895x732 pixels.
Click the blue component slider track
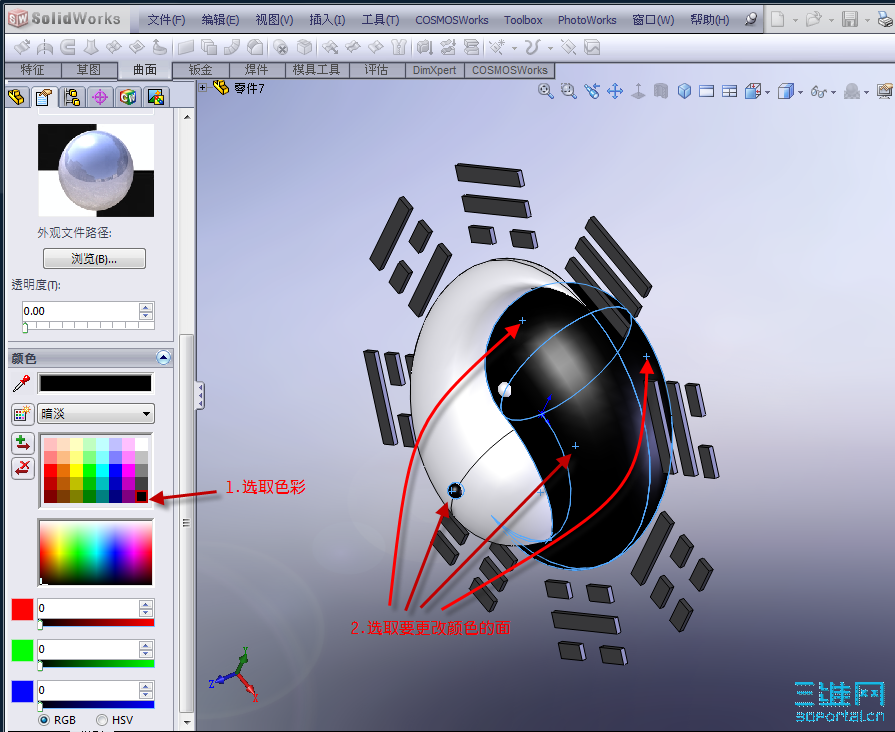coord(96,704)
